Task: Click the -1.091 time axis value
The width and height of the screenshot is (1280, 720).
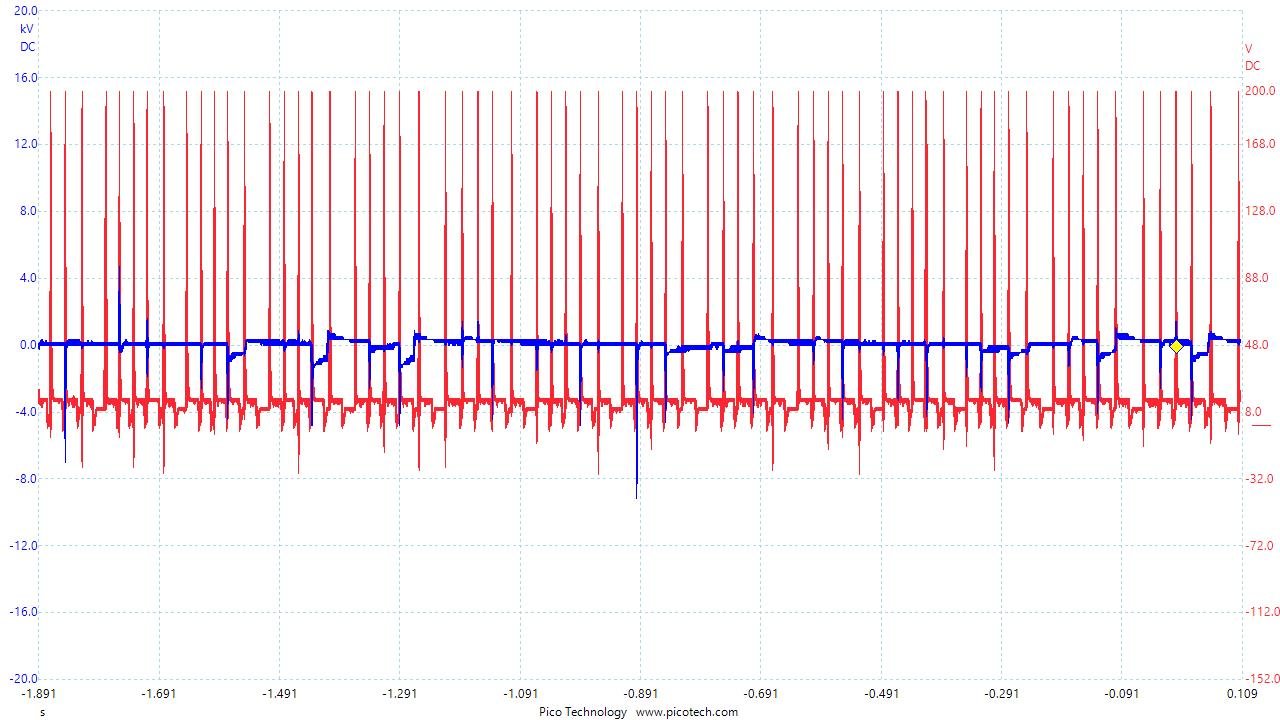Action: click(520, 693)
